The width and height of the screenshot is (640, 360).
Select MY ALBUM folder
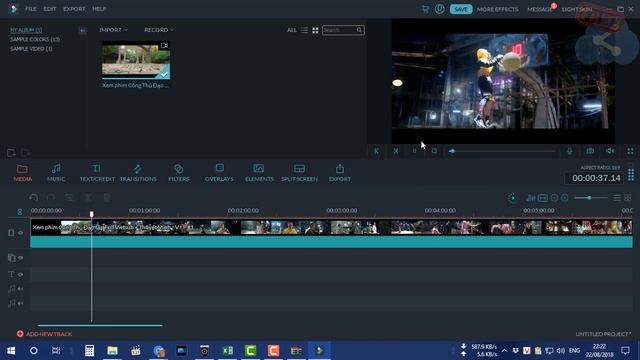(x=26, y=30)
